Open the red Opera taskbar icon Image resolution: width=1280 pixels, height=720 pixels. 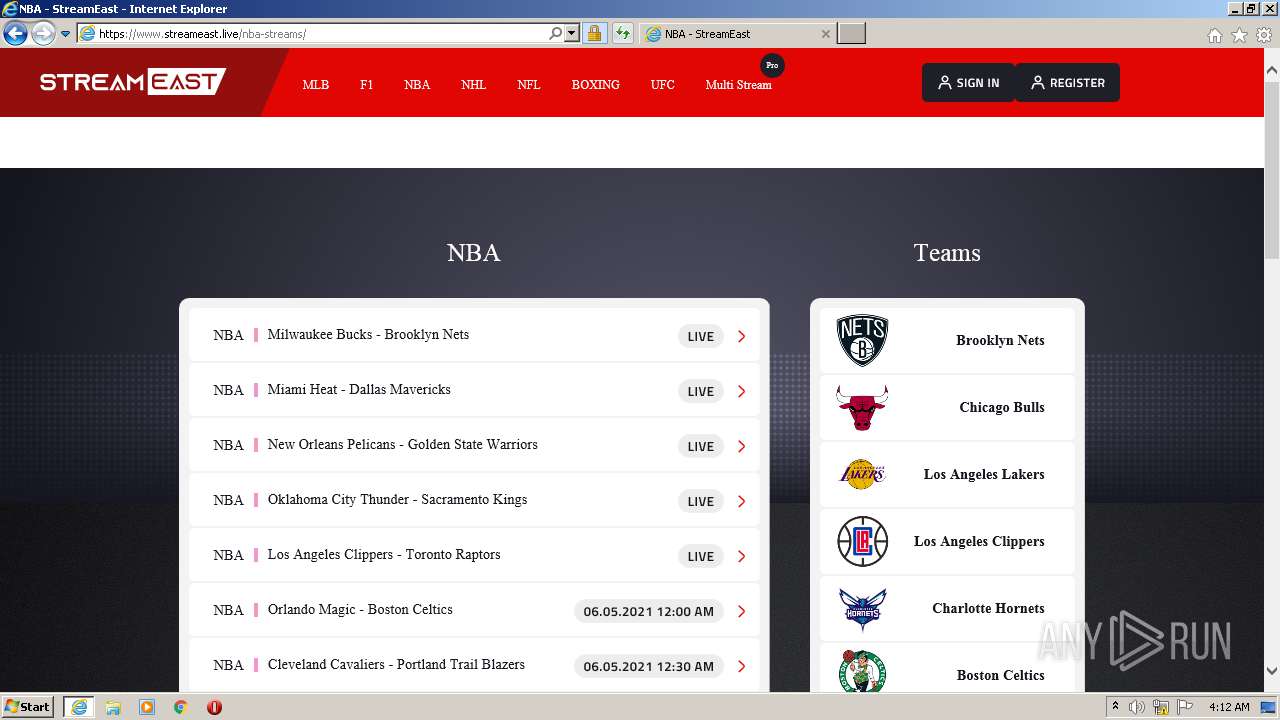pos(214,707)
